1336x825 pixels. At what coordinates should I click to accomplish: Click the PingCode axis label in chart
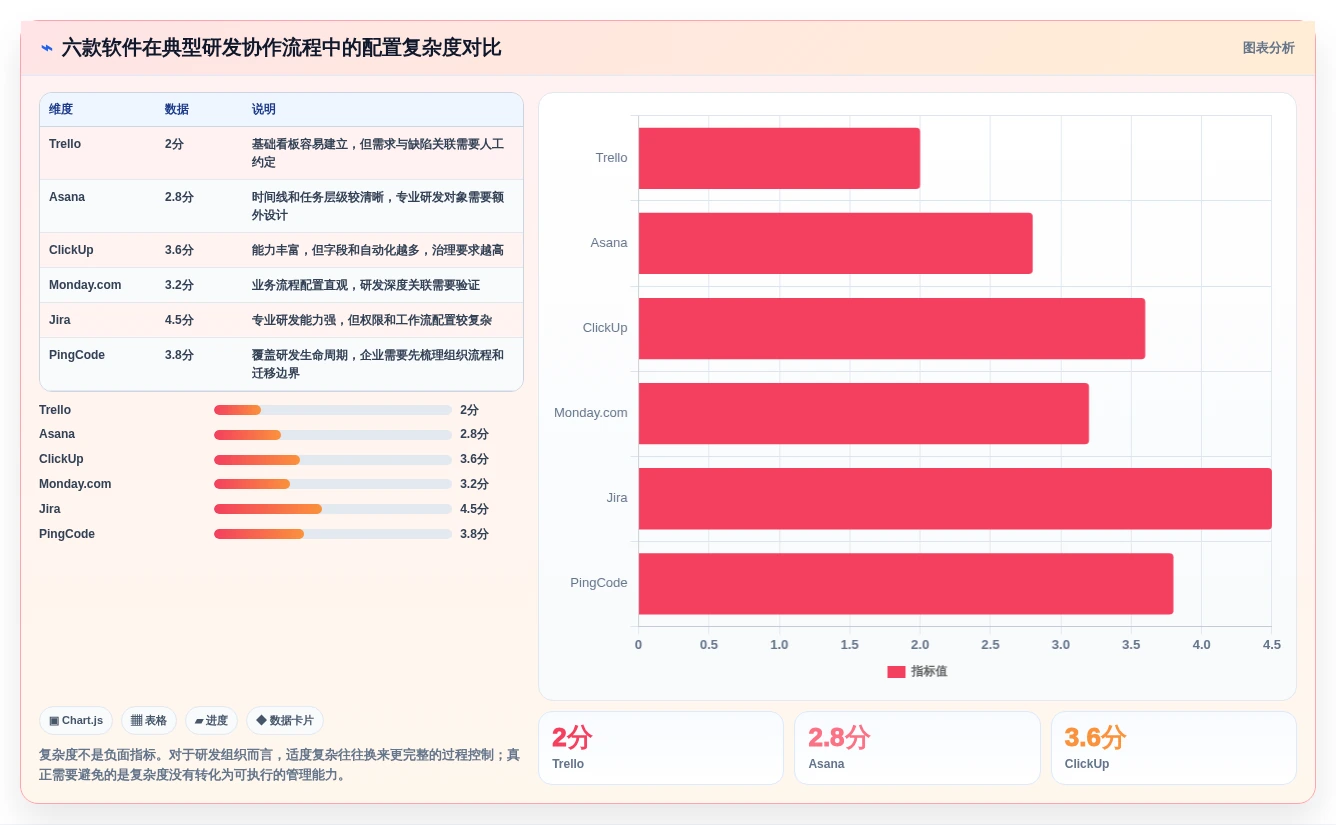pos(599,583)
